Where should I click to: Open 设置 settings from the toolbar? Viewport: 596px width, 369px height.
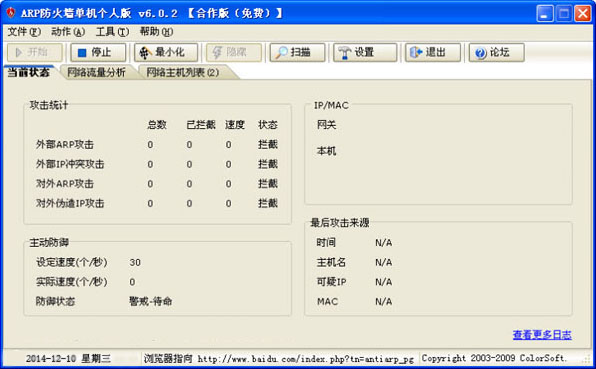click(x=365, y=52)
